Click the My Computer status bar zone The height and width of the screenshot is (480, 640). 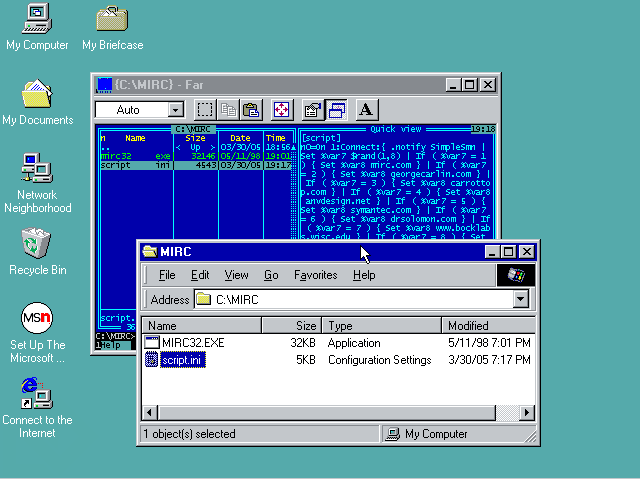(x=459, y=434)
